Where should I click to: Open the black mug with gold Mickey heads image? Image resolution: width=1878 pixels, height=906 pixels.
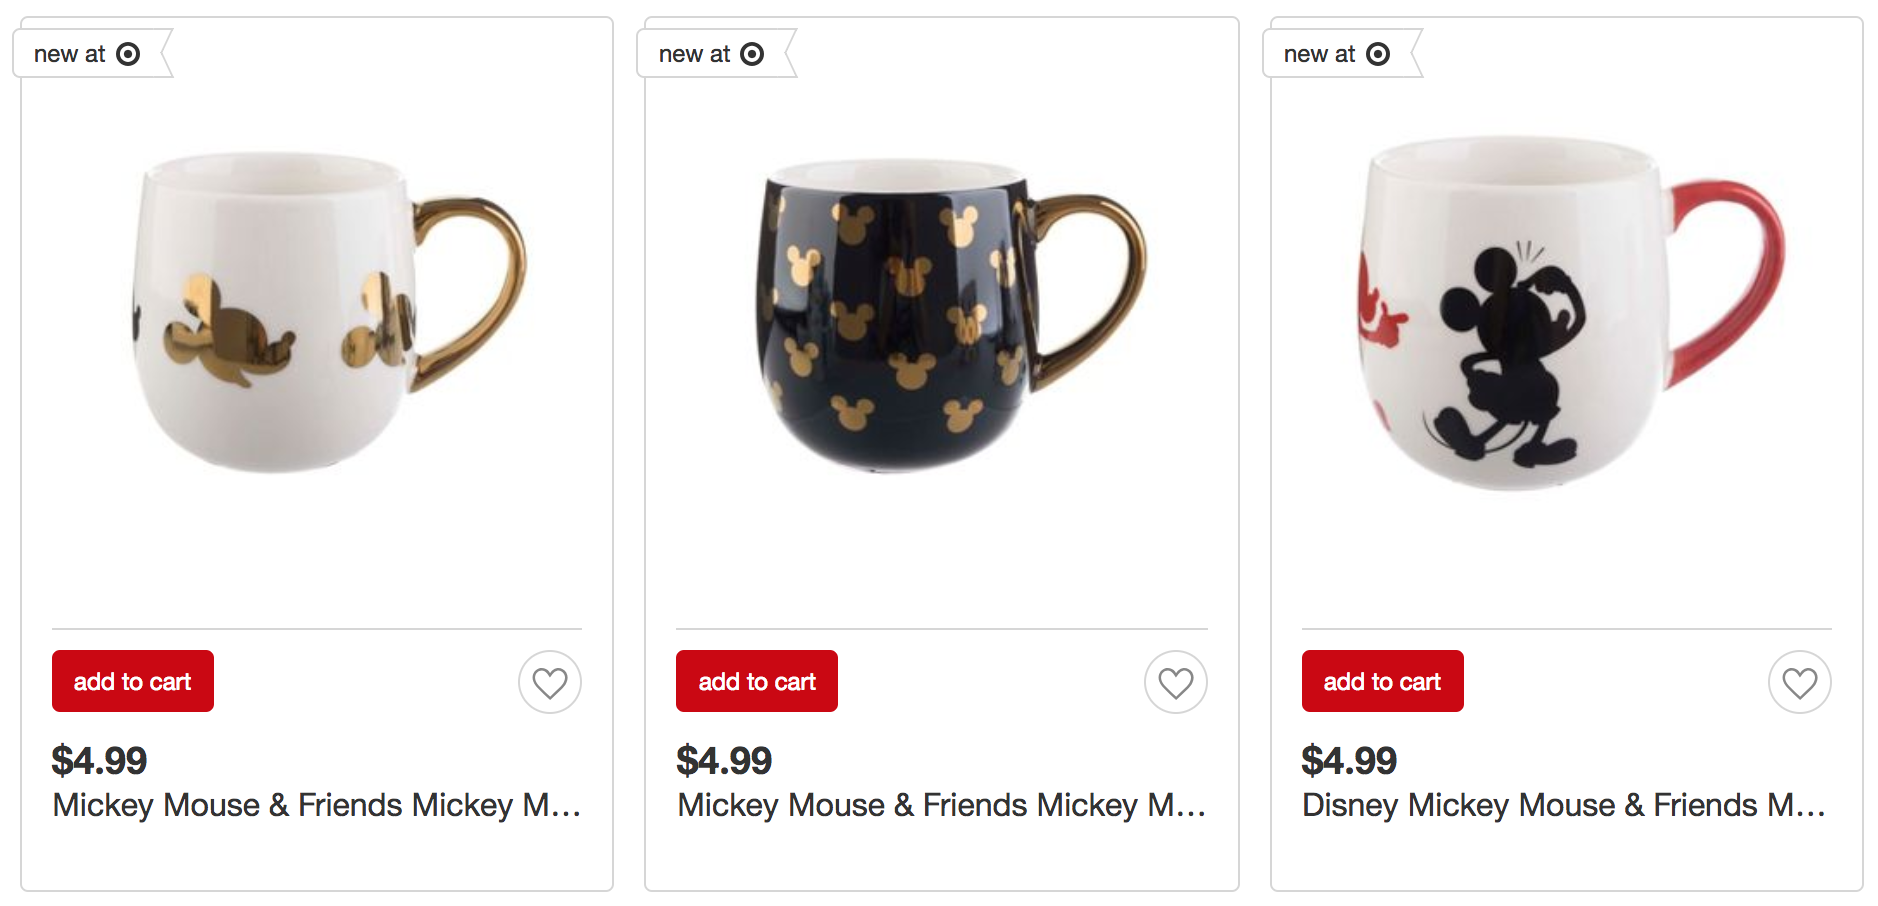coord(945,315)
